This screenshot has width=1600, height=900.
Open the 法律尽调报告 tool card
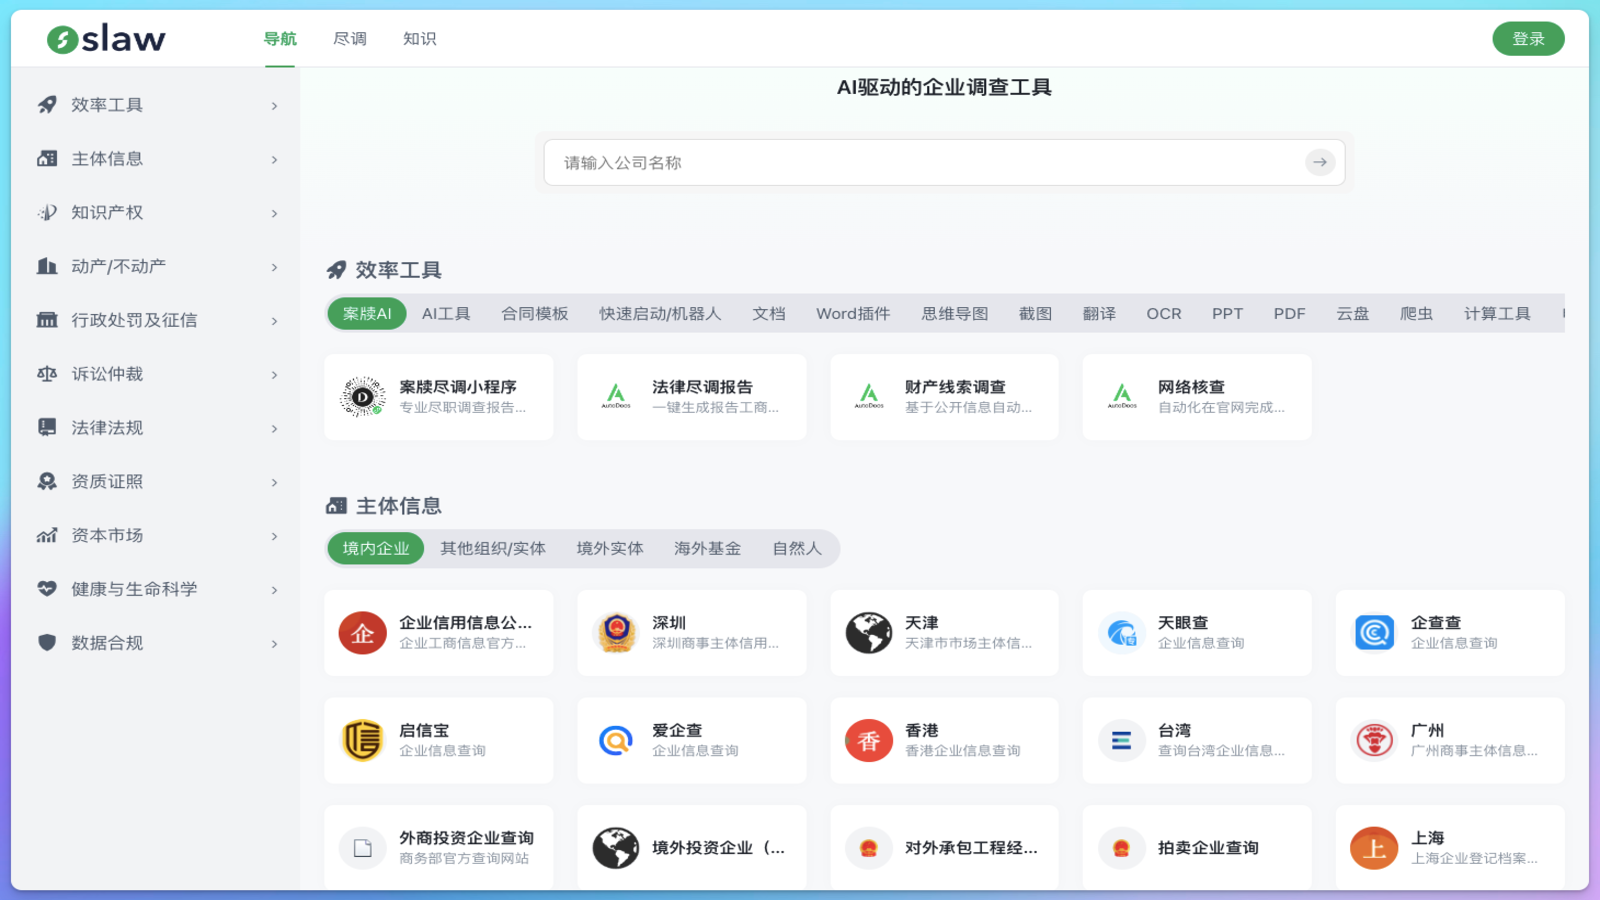point(691,396)
